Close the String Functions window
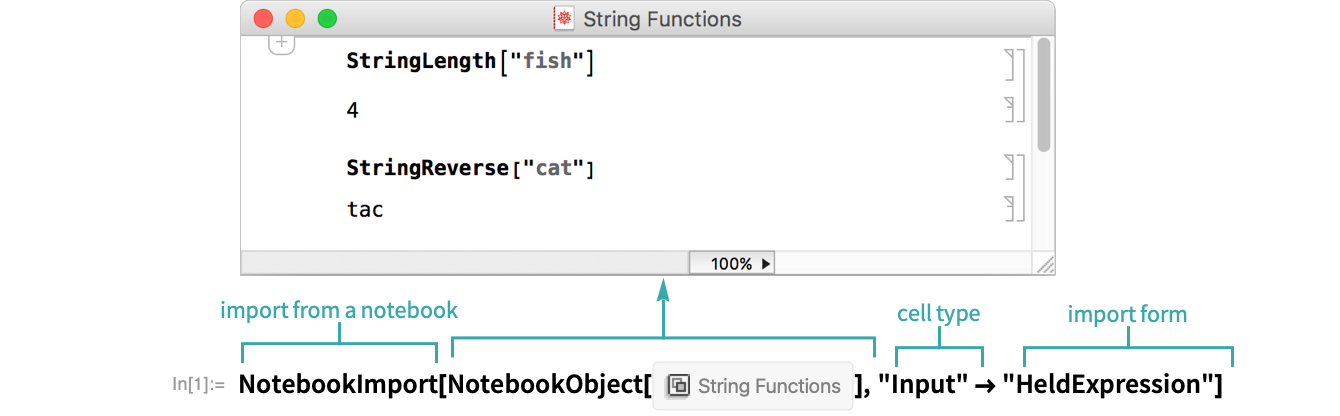 coord(264,19)
